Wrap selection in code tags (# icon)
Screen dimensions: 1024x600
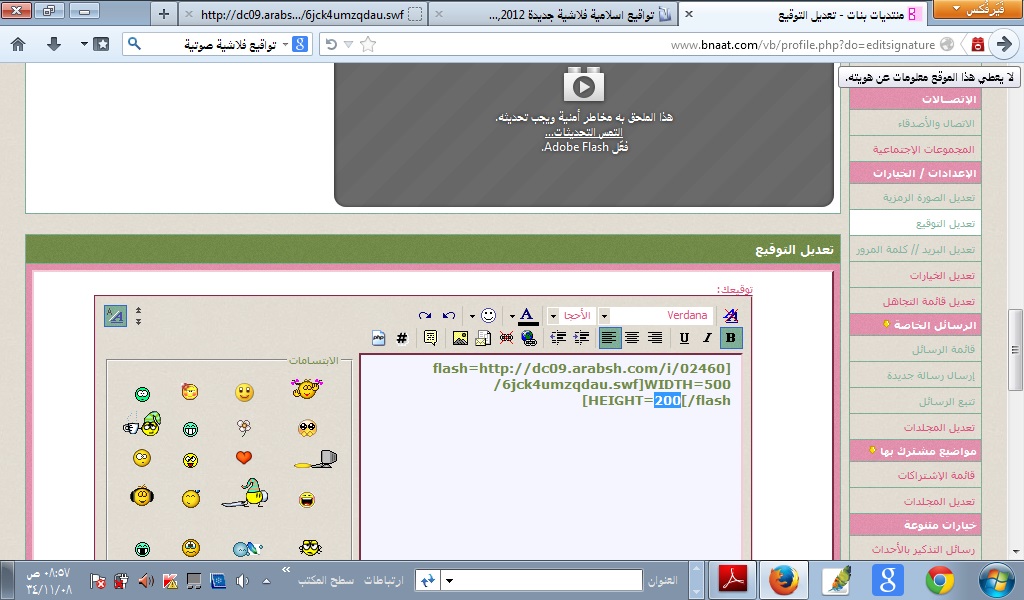click(x=402, y=338)
